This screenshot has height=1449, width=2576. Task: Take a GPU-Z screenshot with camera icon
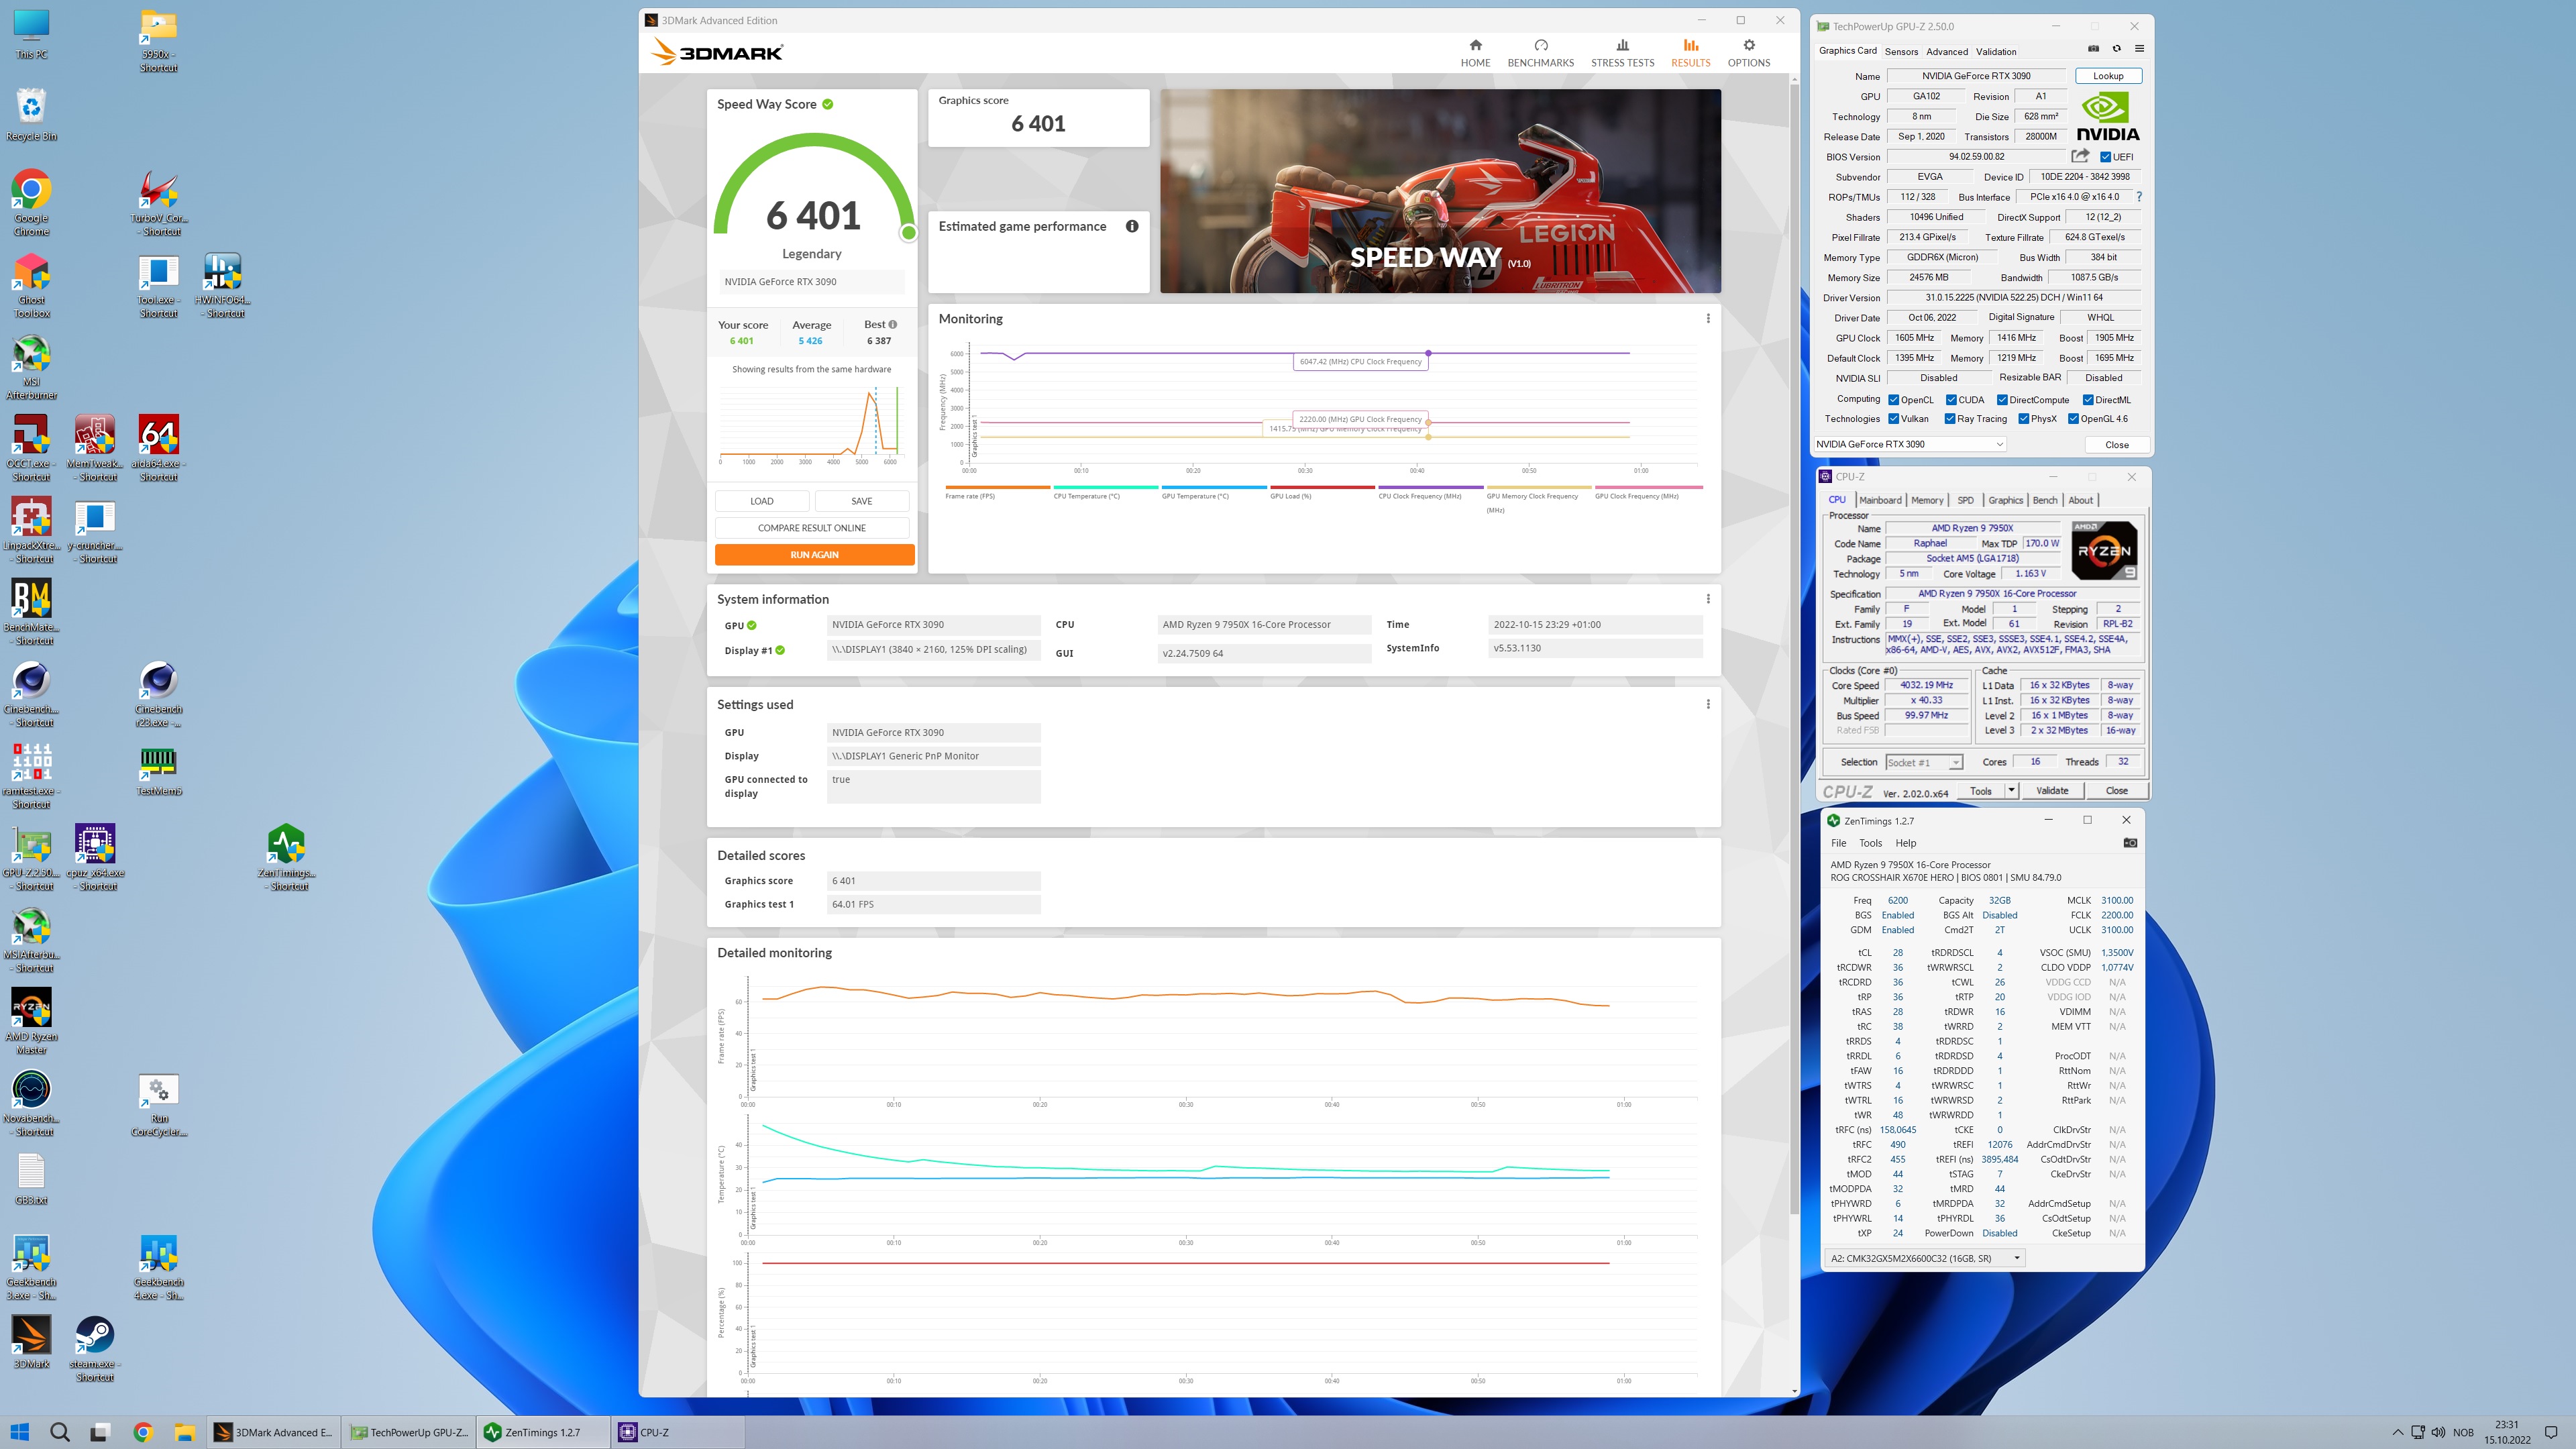(2093, 49)
